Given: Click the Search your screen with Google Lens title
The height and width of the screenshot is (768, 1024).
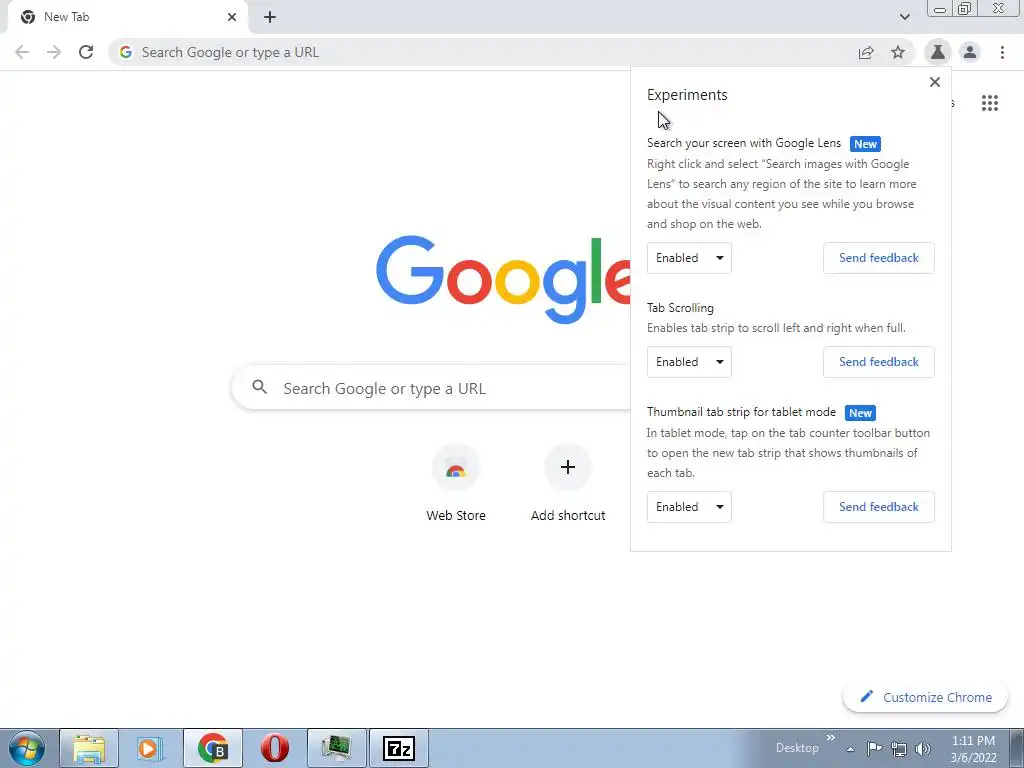Looking at the screenshot, I should tap(744, 143).
